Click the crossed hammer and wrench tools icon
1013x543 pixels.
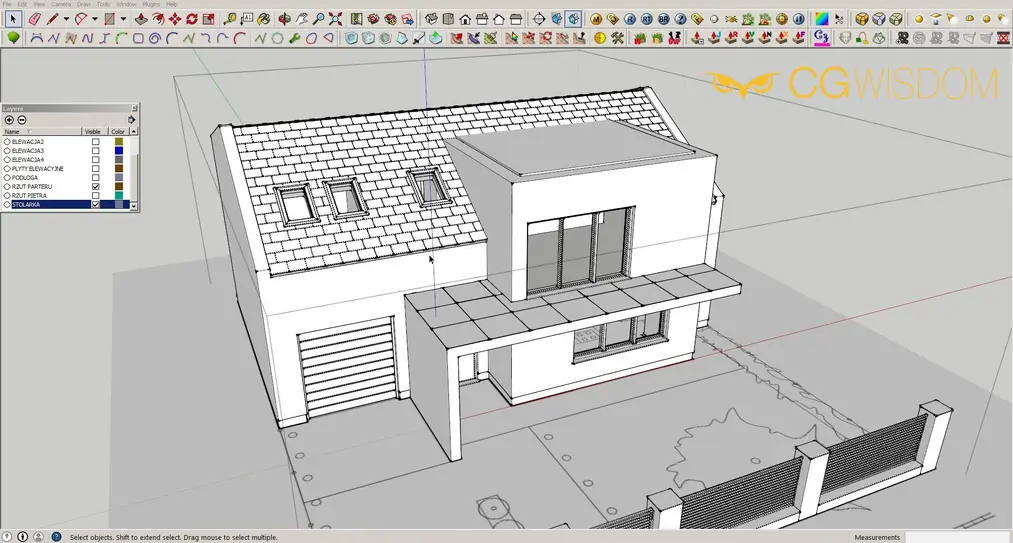(x=617, y=38)
